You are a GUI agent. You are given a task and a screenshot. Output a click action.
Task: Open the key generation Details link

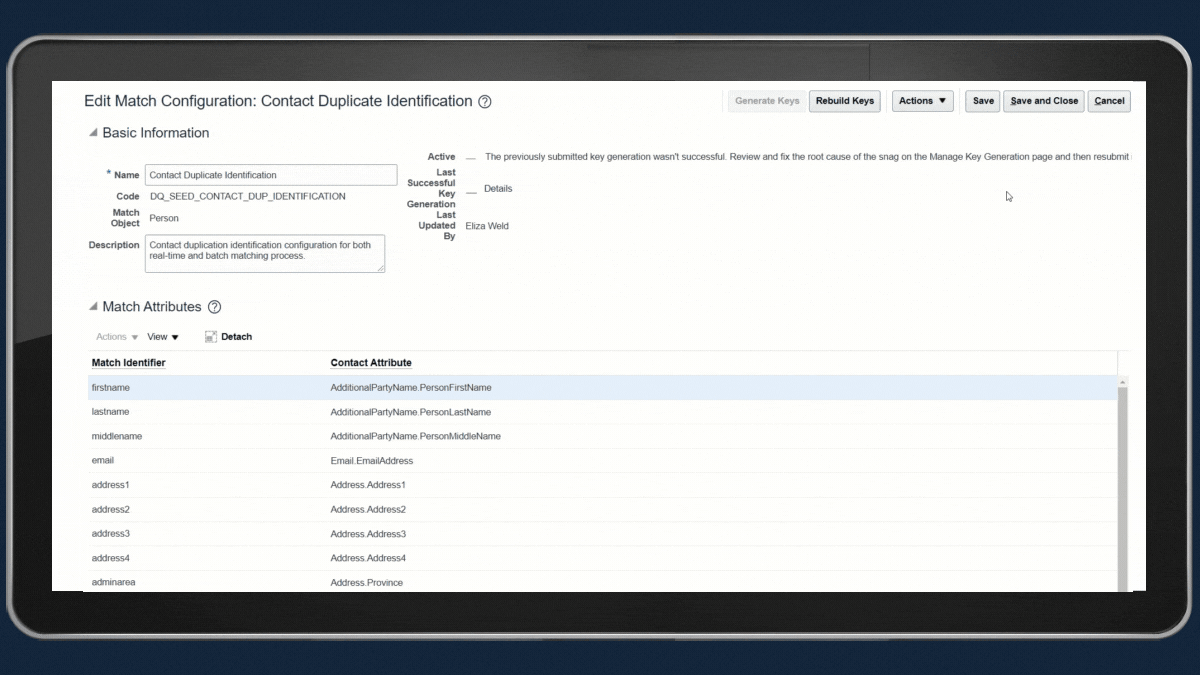coord(498,189)
